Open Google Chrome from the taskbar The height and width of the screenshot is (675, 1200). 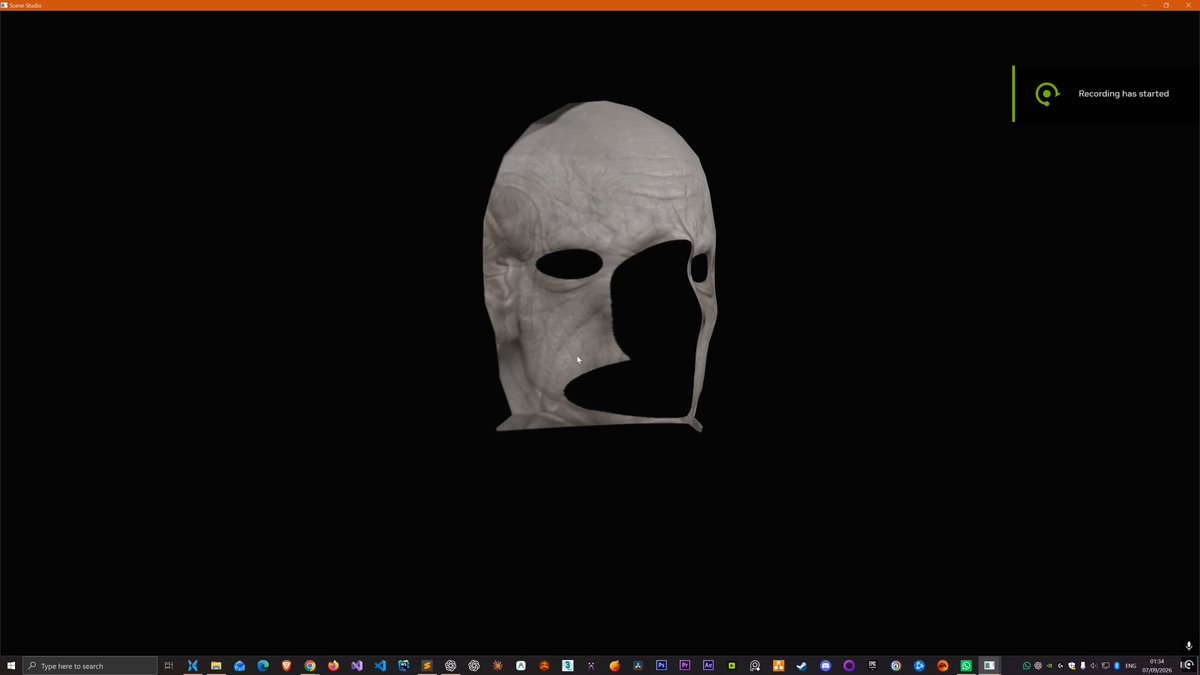(310, 666)
